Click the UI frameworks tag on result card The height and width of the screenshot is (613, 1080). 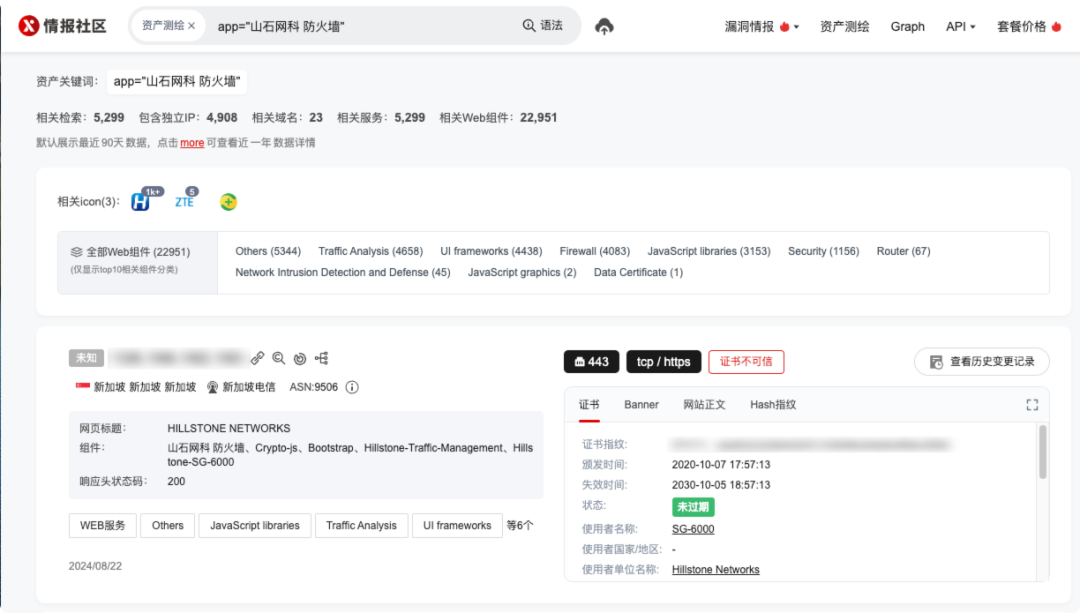click(x=457, y=526)
